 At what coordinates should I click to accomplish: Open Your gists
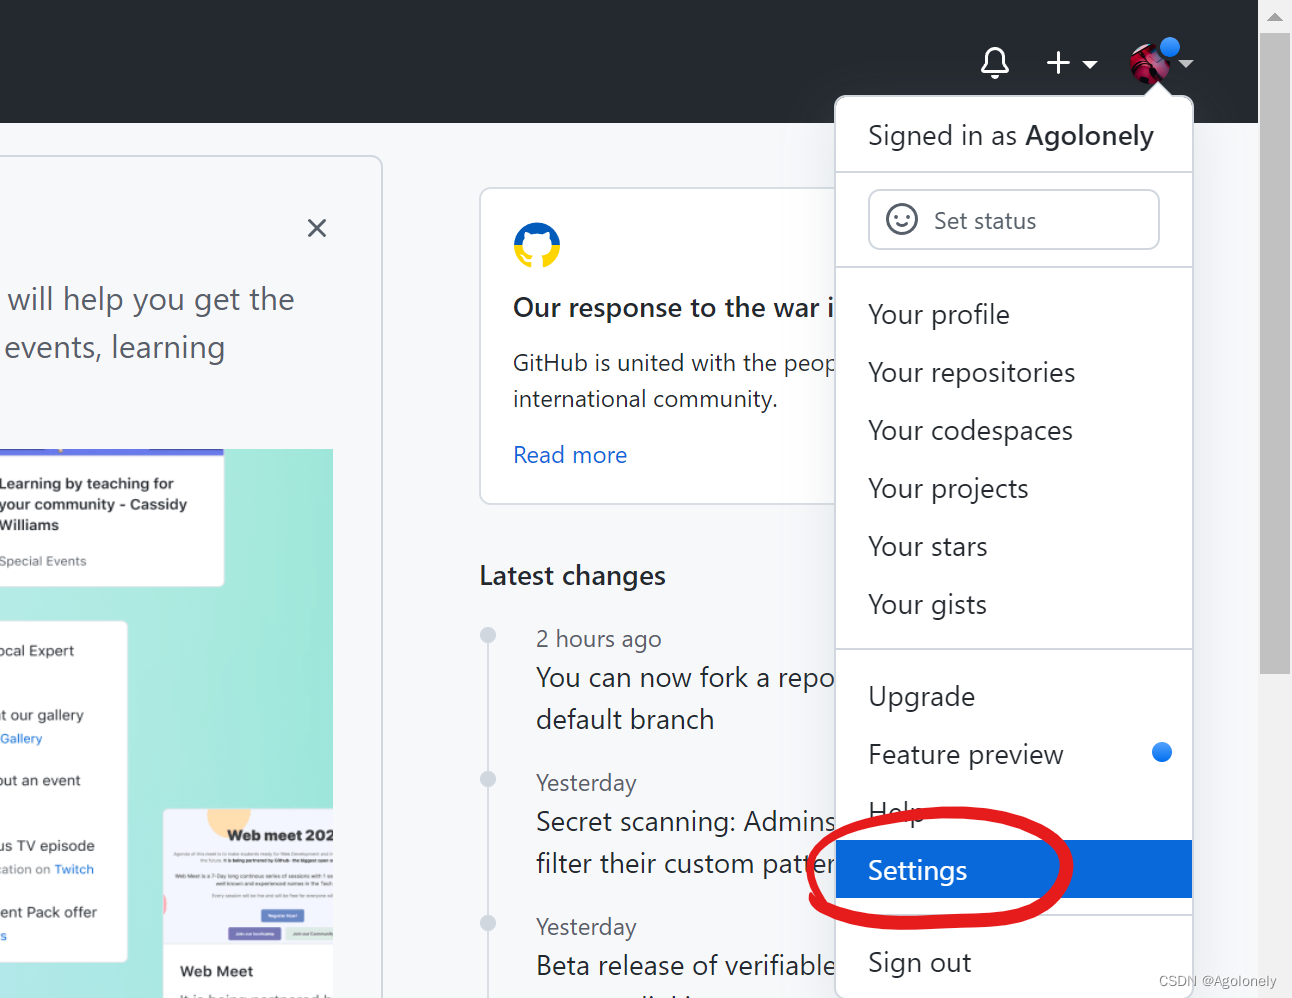coord(1014,605)
